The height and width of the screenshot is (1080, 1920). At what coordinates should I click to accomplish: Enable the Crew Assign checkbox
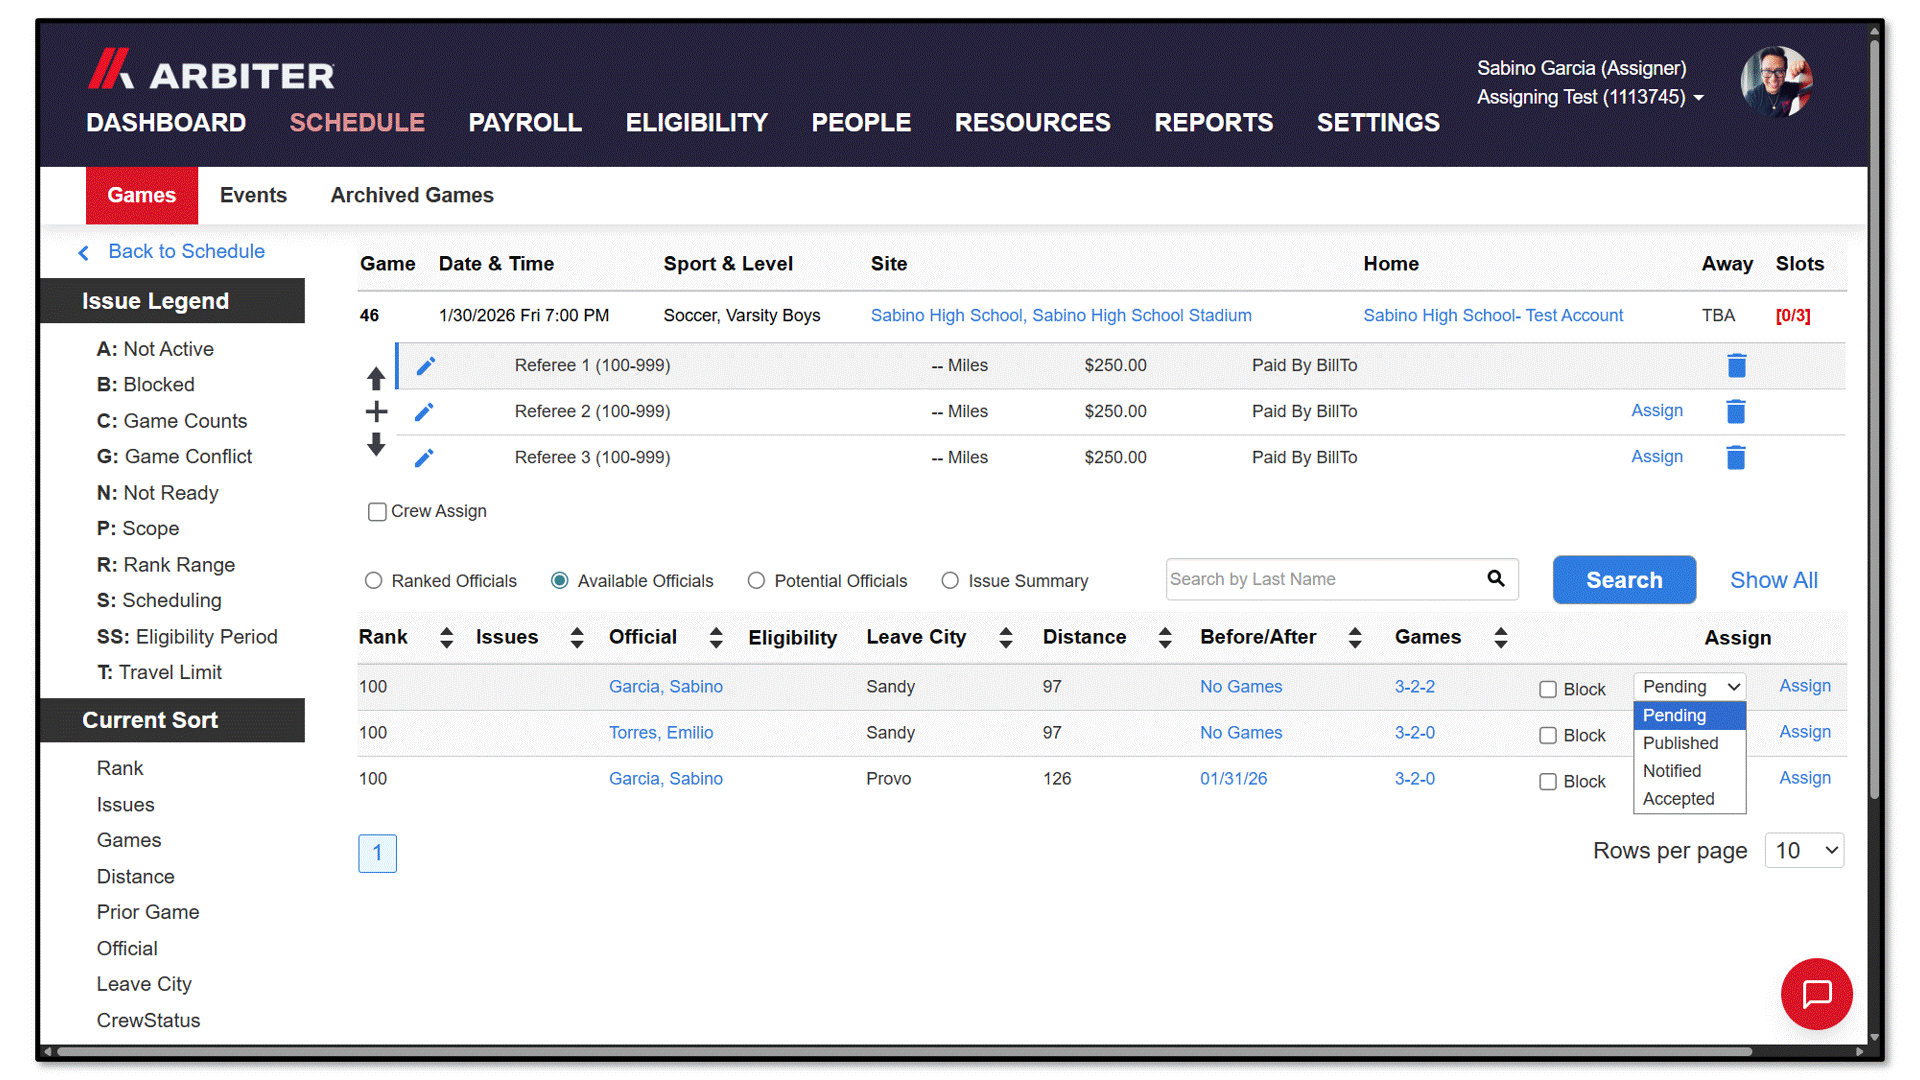point(377,512)
